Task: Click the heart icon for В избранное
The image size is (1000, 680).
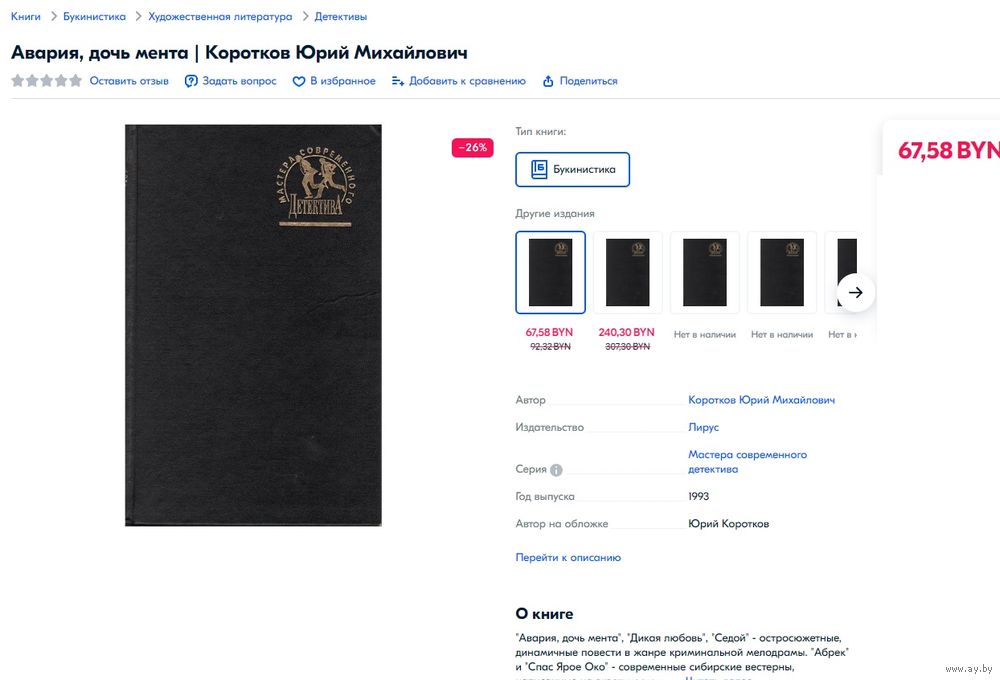Action: tap(298, 81)
